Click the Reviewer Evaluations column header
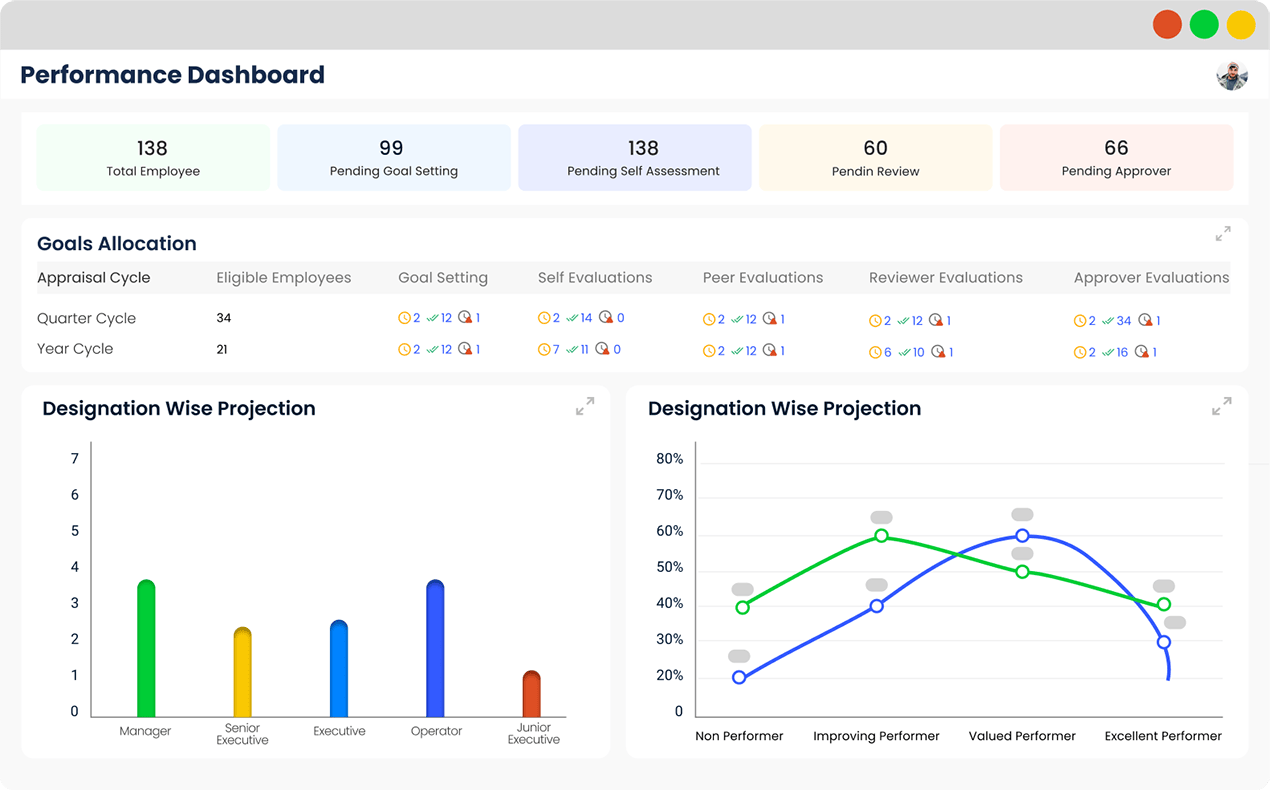Image resolution: width=1270 pixels, height=790 pixels. point(946,278)
